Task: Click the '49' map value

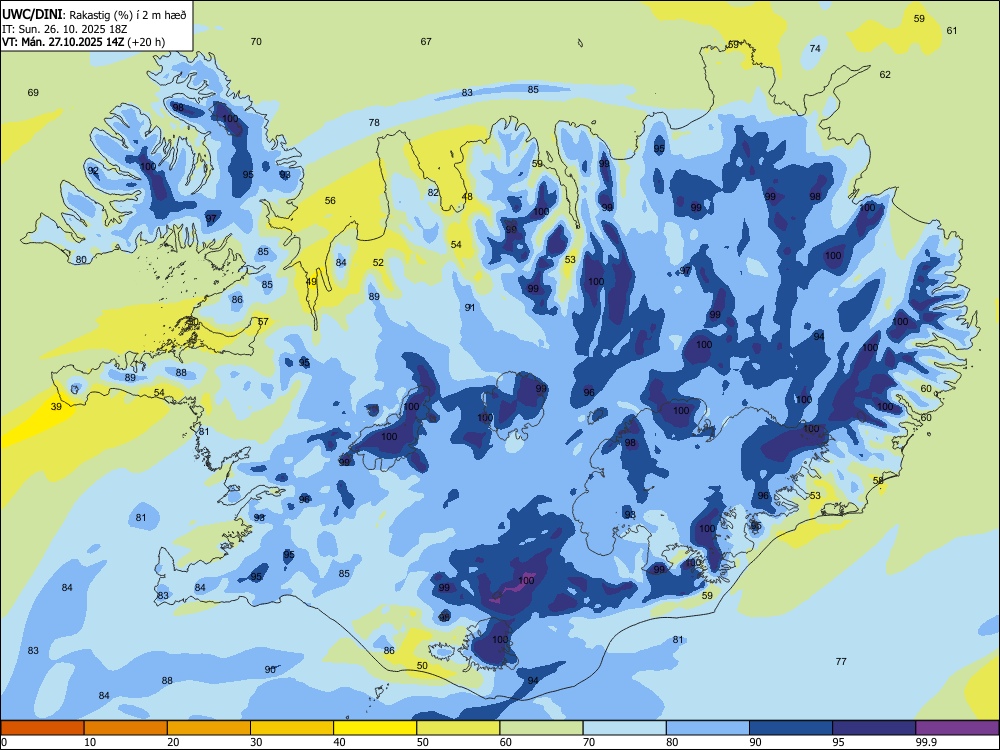Action: pos(311,281)
